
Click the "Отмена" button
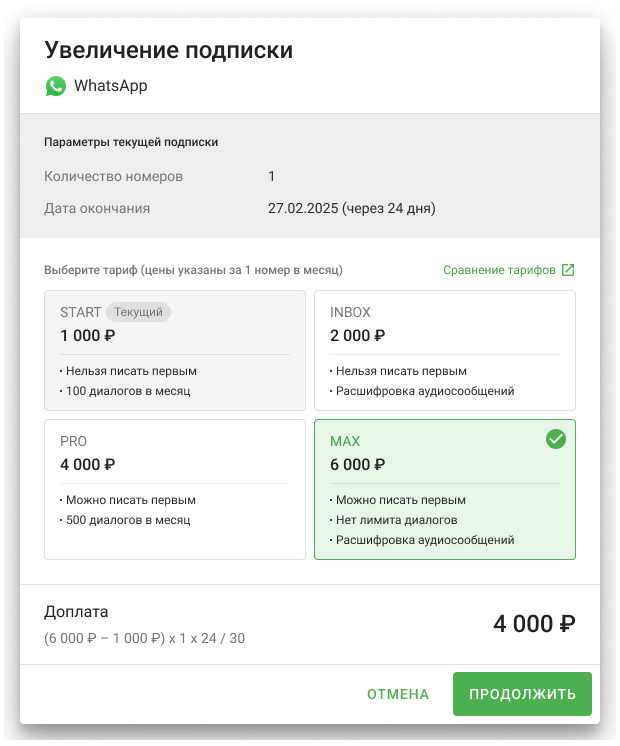point(398,694)
